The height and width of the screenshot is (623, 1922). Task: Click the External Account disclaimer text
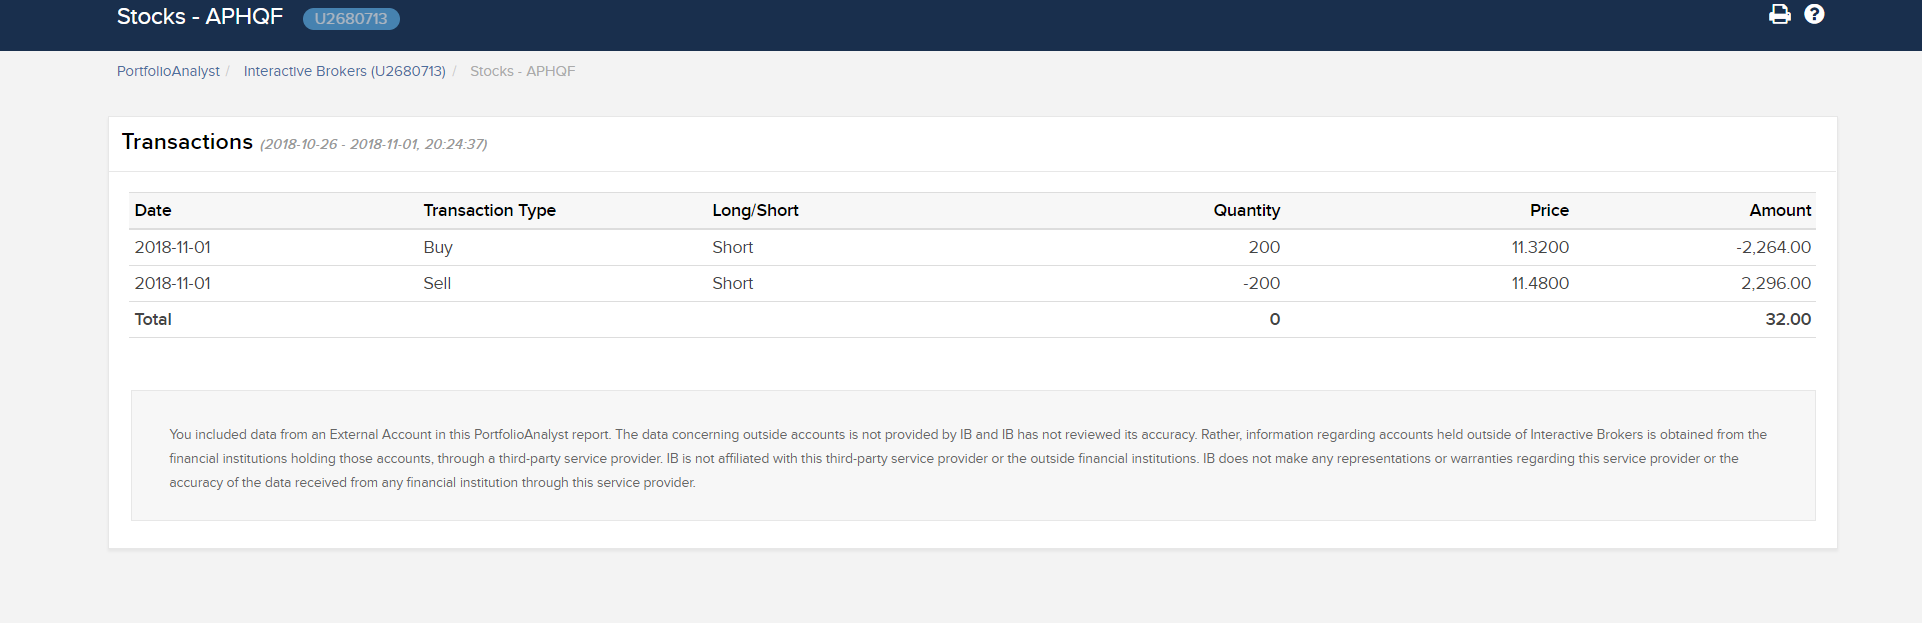[968, 458]
